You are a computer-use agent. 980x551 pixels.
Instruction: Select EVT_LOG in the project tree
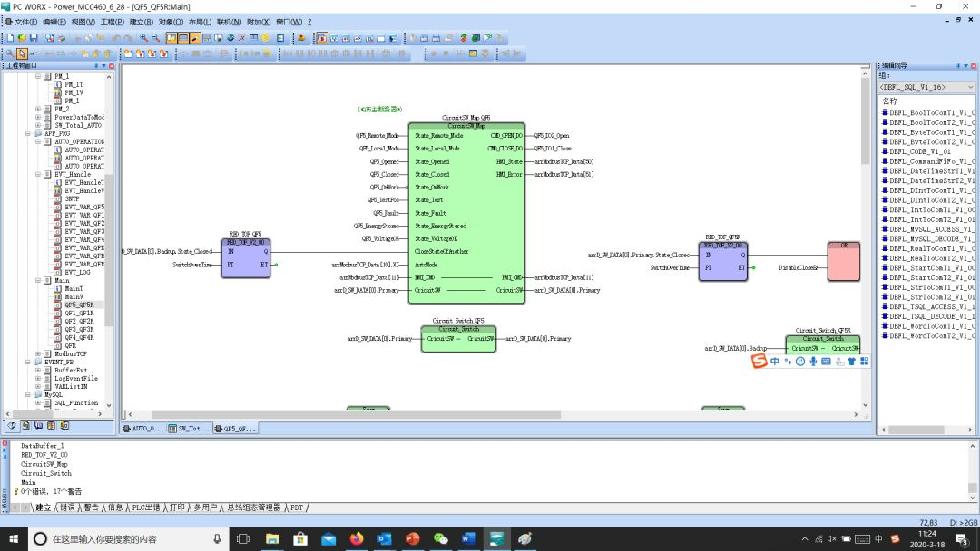coord(78,272)
